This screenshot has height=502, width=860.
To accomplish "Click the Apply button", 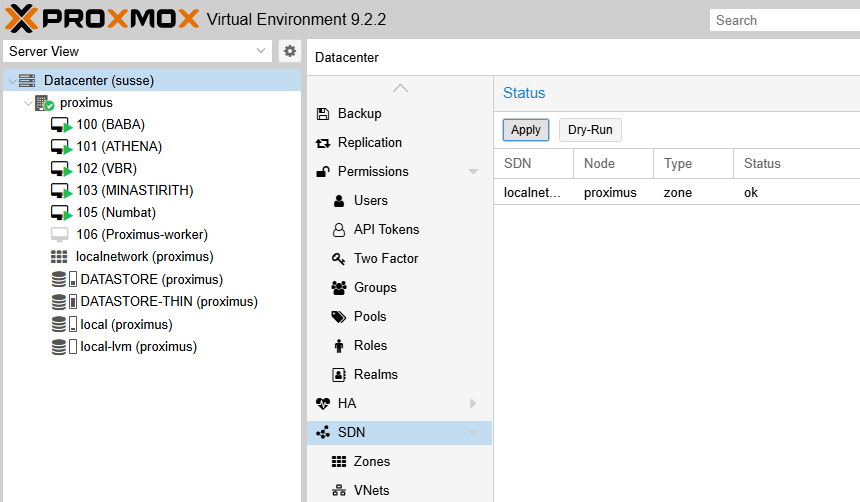I will pos(526,130).
